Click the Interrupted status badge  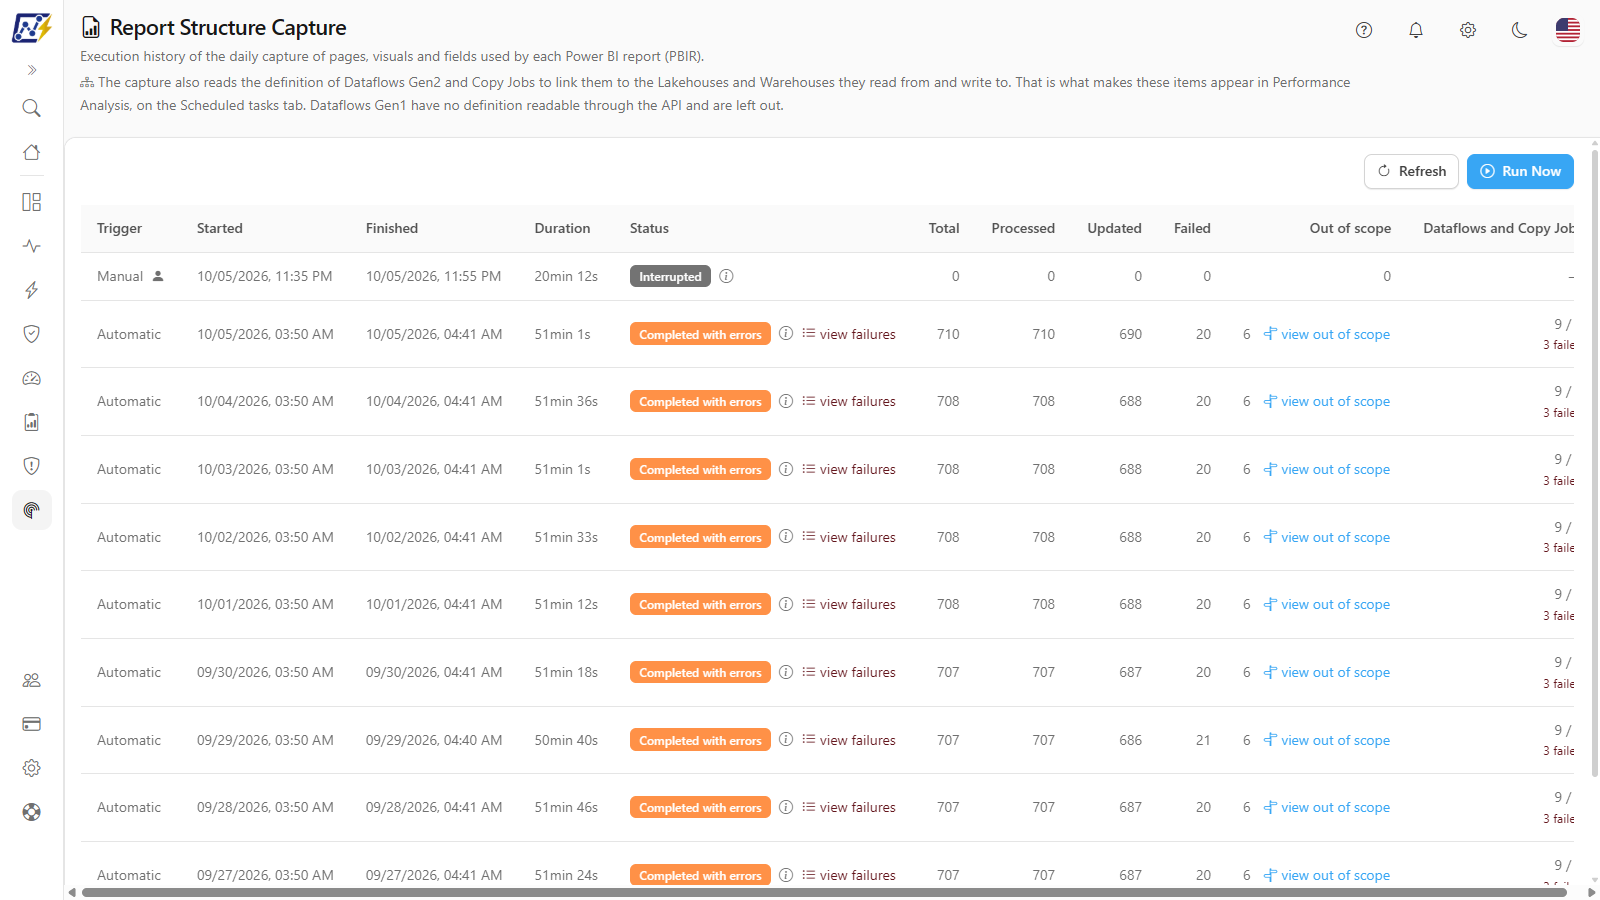[670, 277]
